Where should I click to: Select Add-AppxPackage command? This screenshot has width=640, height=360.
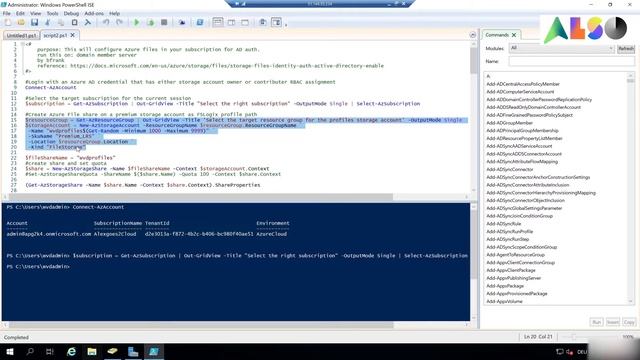[505, 286]
